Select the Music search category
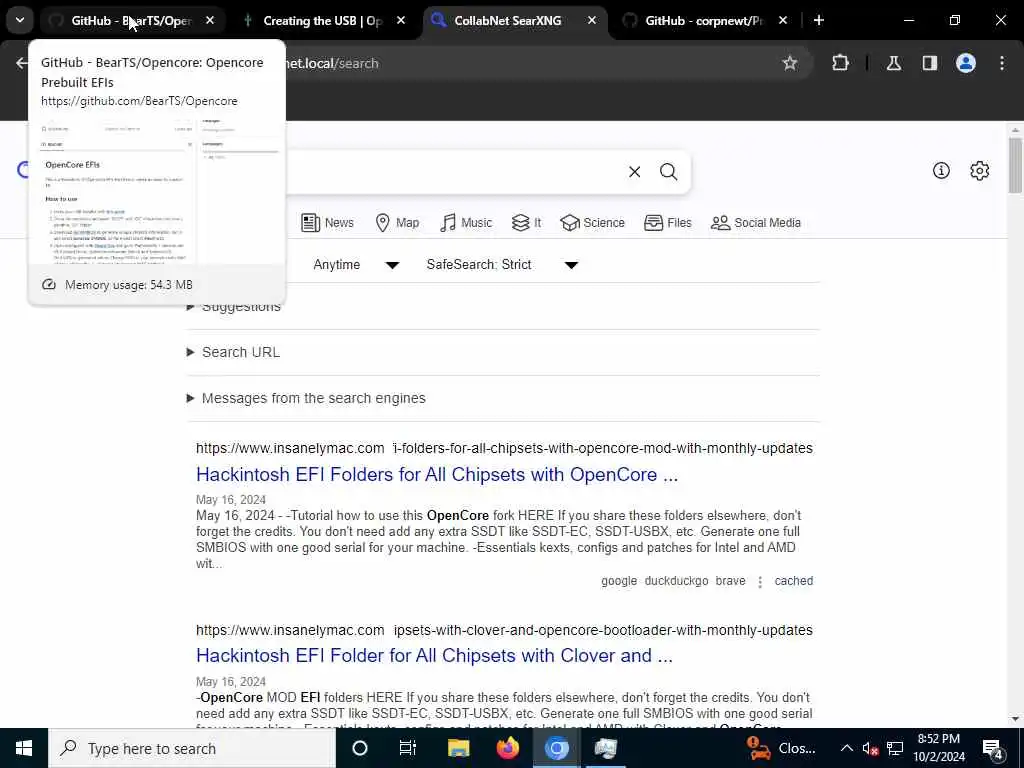Screen dimensions: 1024x768 pos(466,223)
